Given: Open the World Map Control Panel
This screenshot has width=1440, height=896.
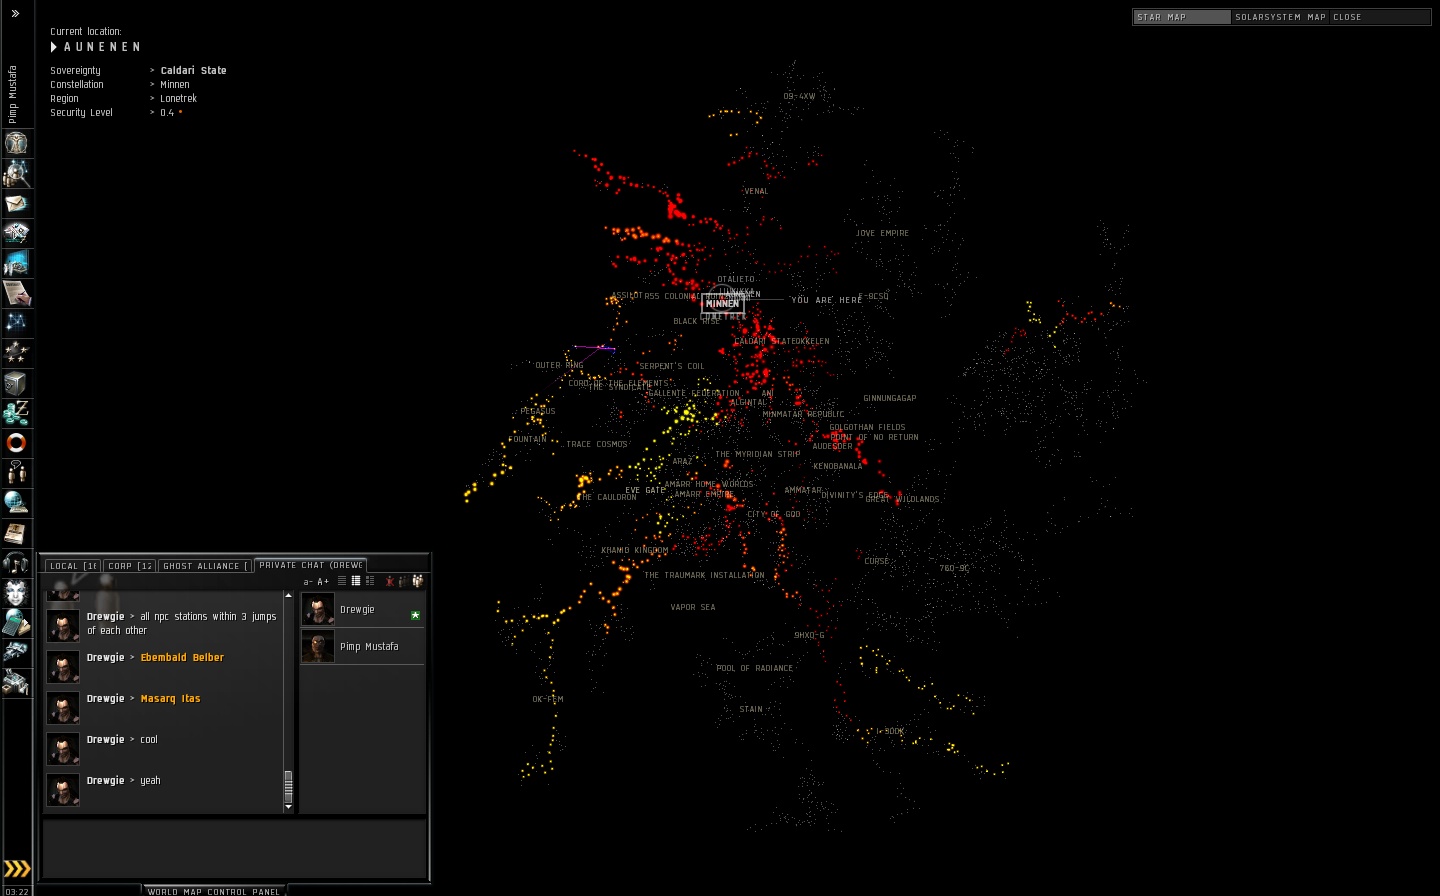Looking at the screenshot, I should point(214,891).
